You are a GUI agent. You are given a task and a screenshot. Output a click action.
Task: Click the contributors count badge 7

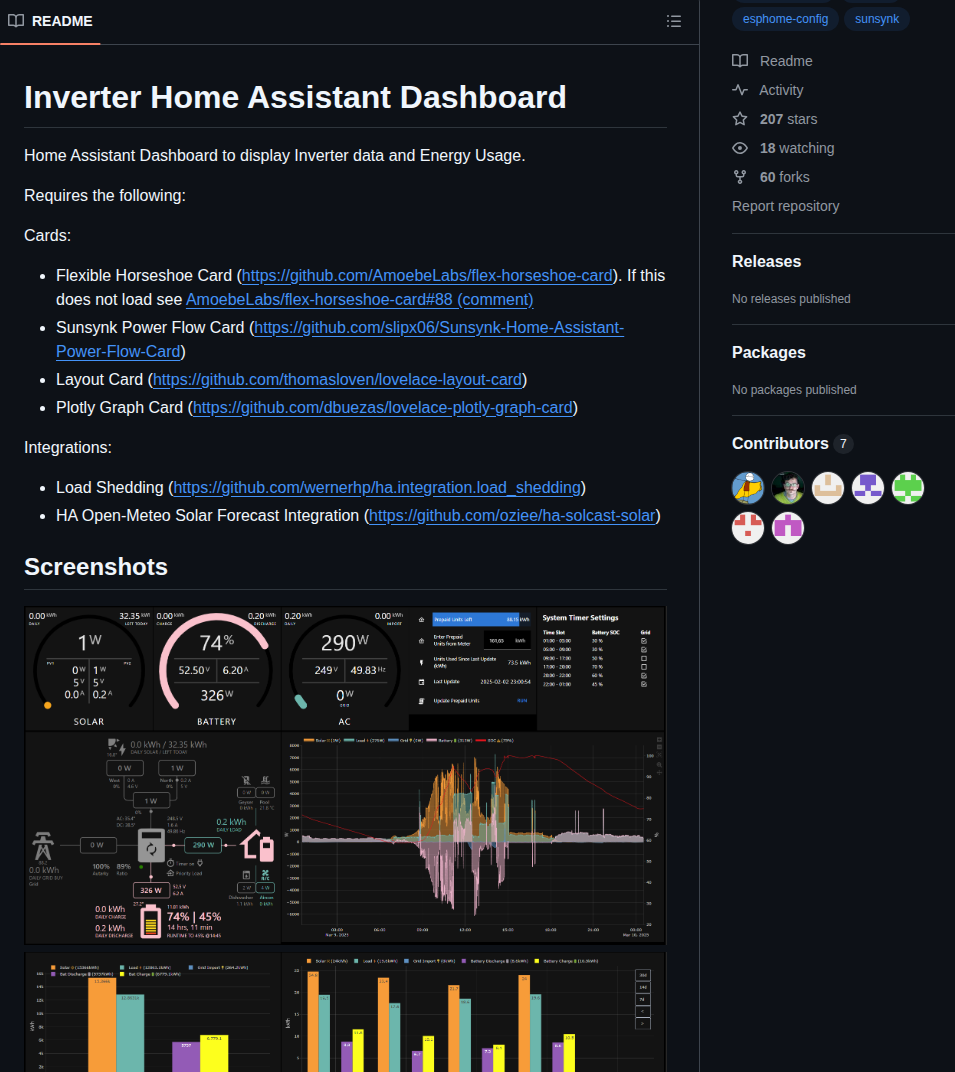pos(843,444)
